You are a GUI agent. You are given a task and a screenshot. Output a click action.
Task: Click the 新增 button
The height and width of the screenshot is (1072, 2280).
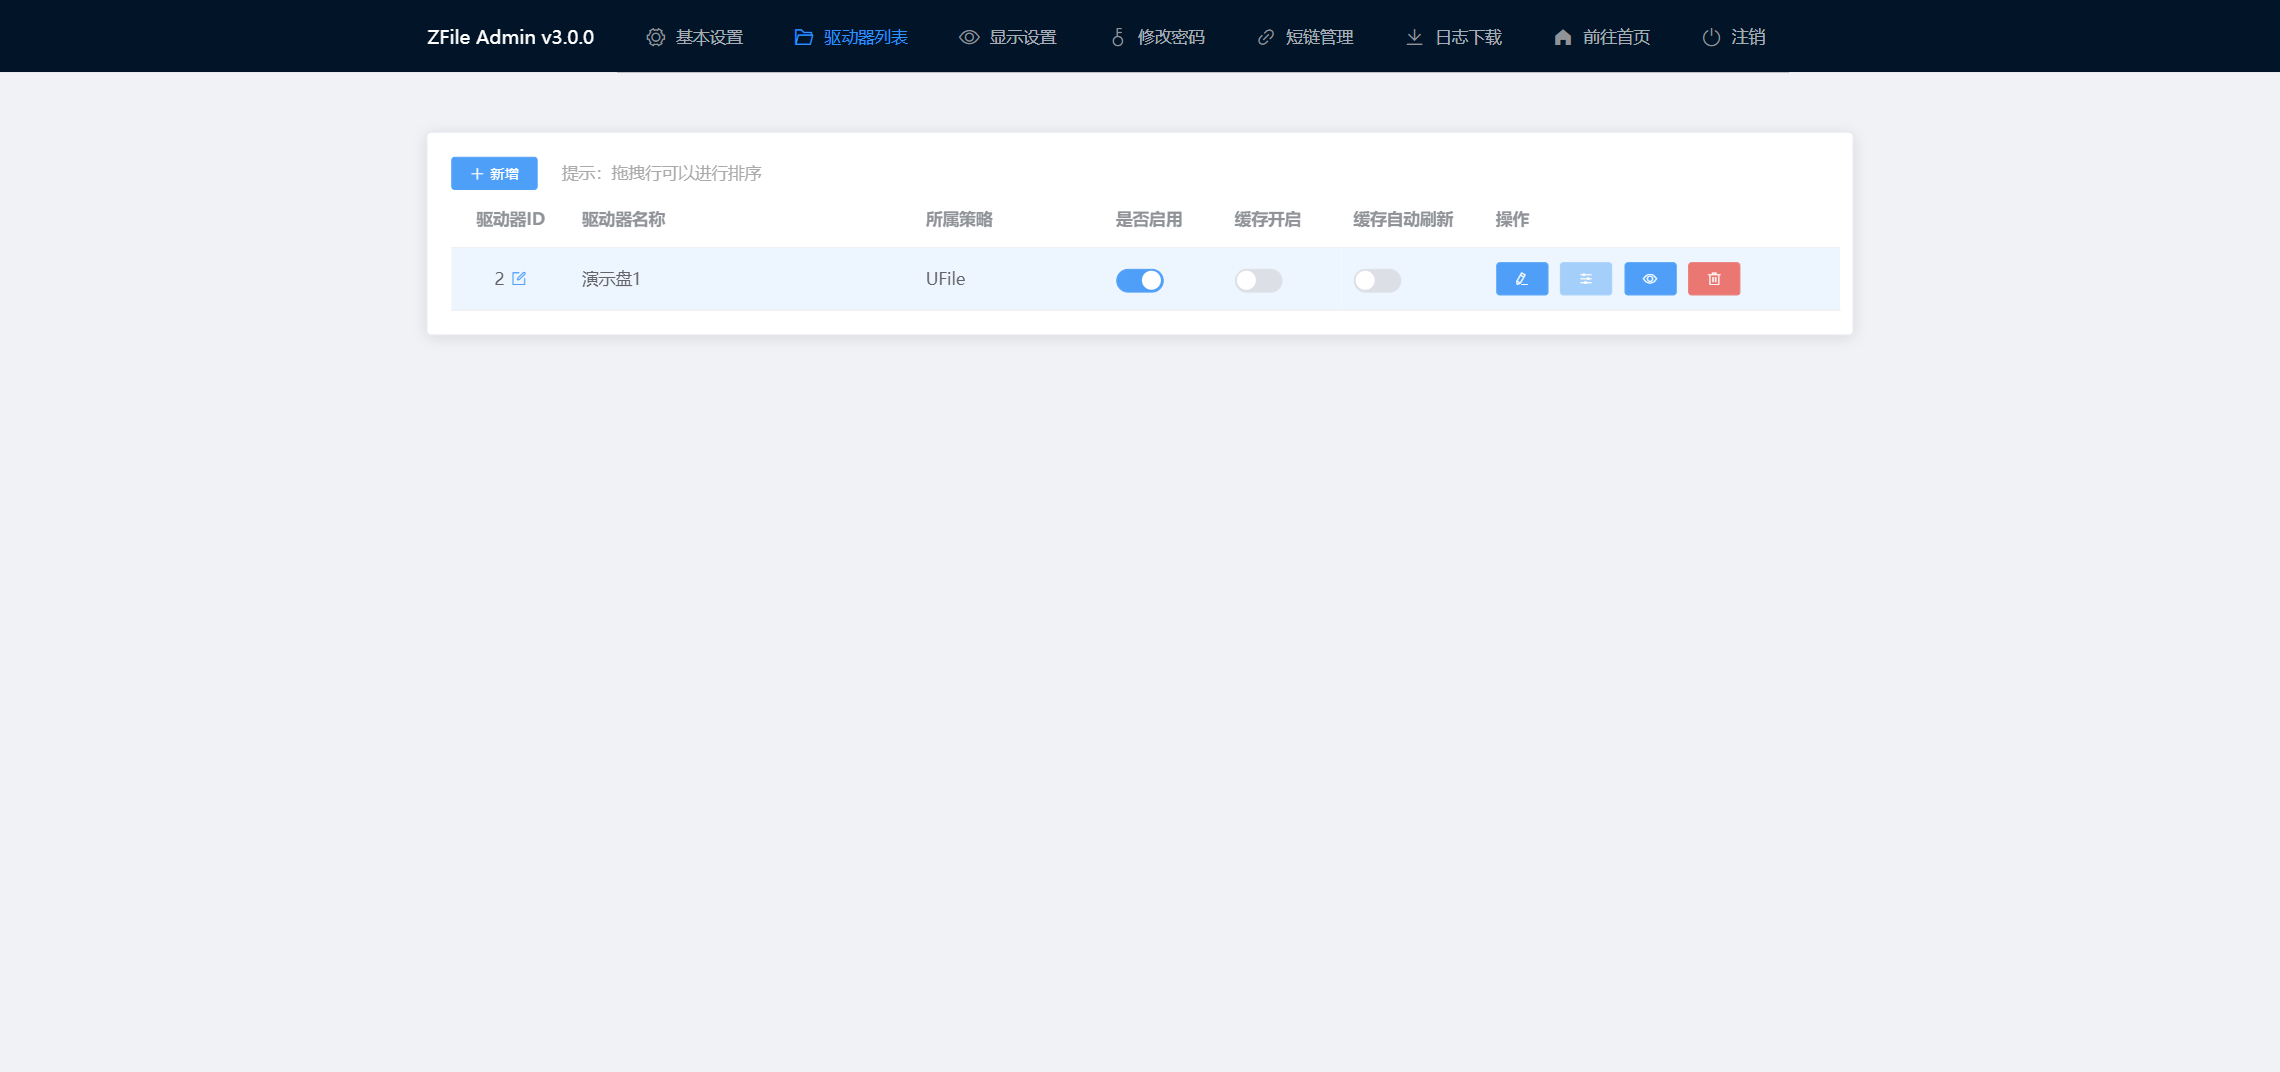tap(494, 173)
